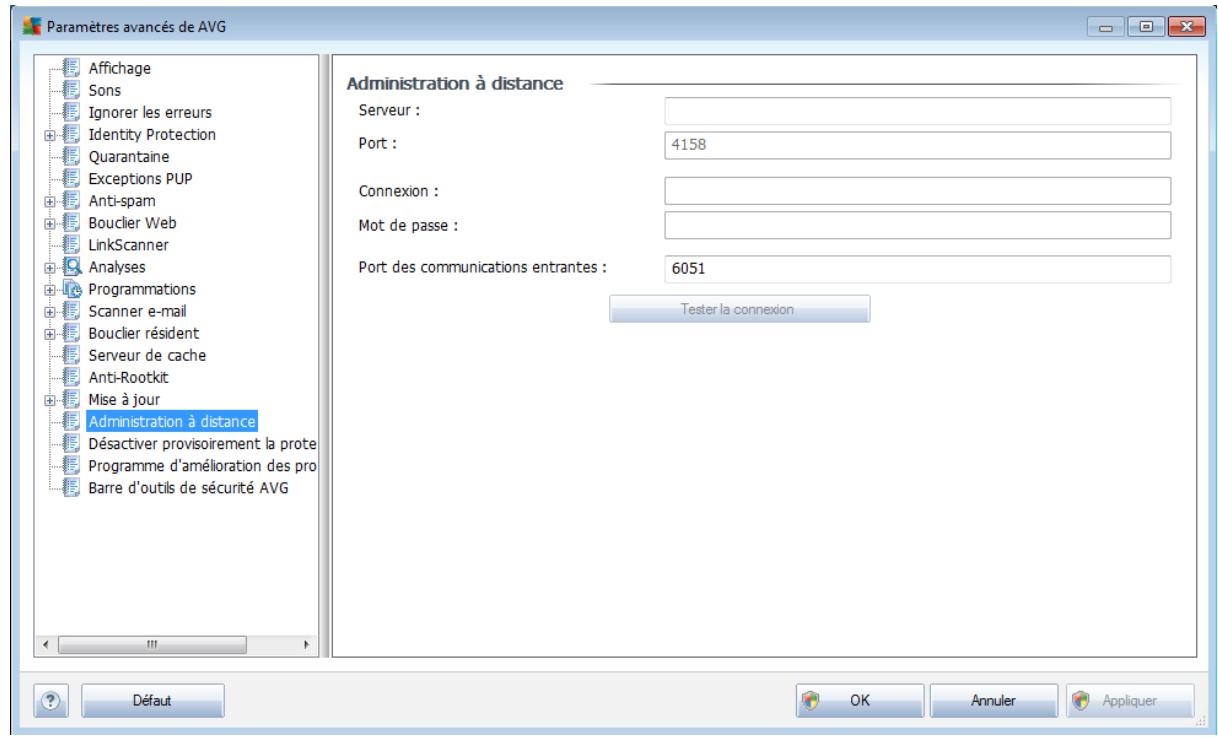Open Barre d'outils de sécurité AVG
This screenshot has width=1218, height=737.
click(188, 487)
